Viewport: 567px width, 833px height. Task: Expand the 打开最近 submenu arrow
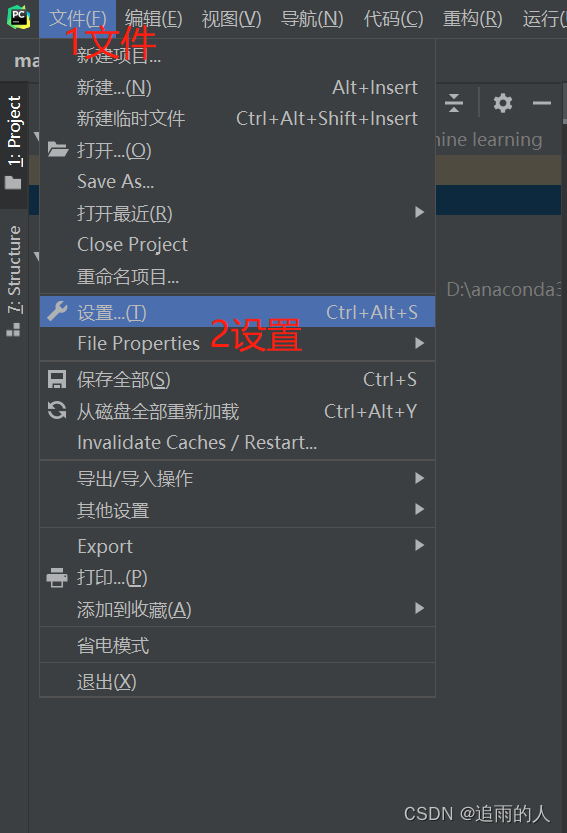(419, 212)
